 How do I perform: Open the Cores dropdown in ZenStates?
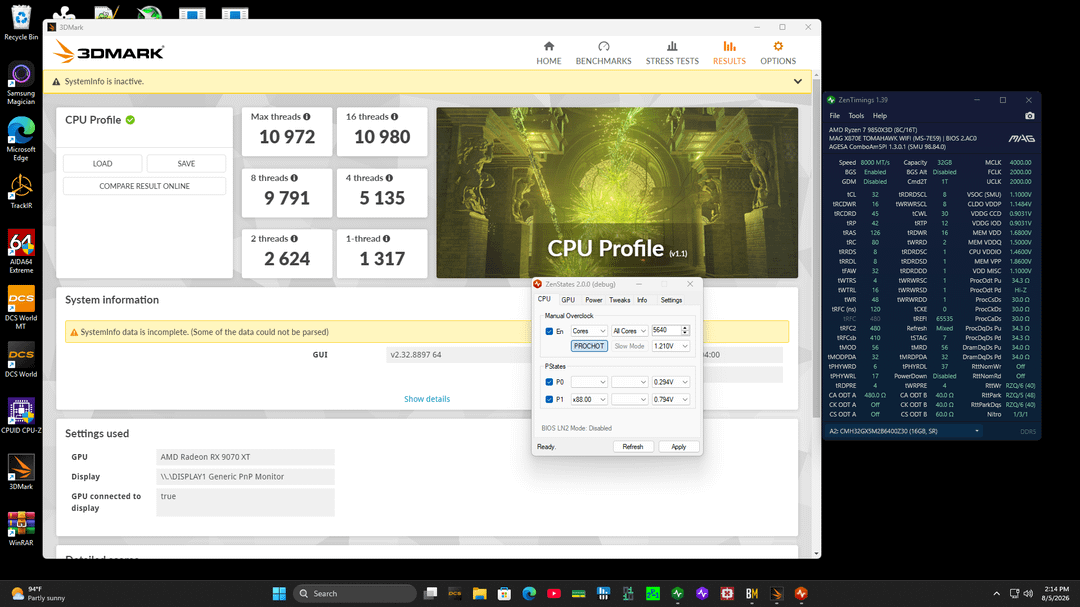click(589, 331)
